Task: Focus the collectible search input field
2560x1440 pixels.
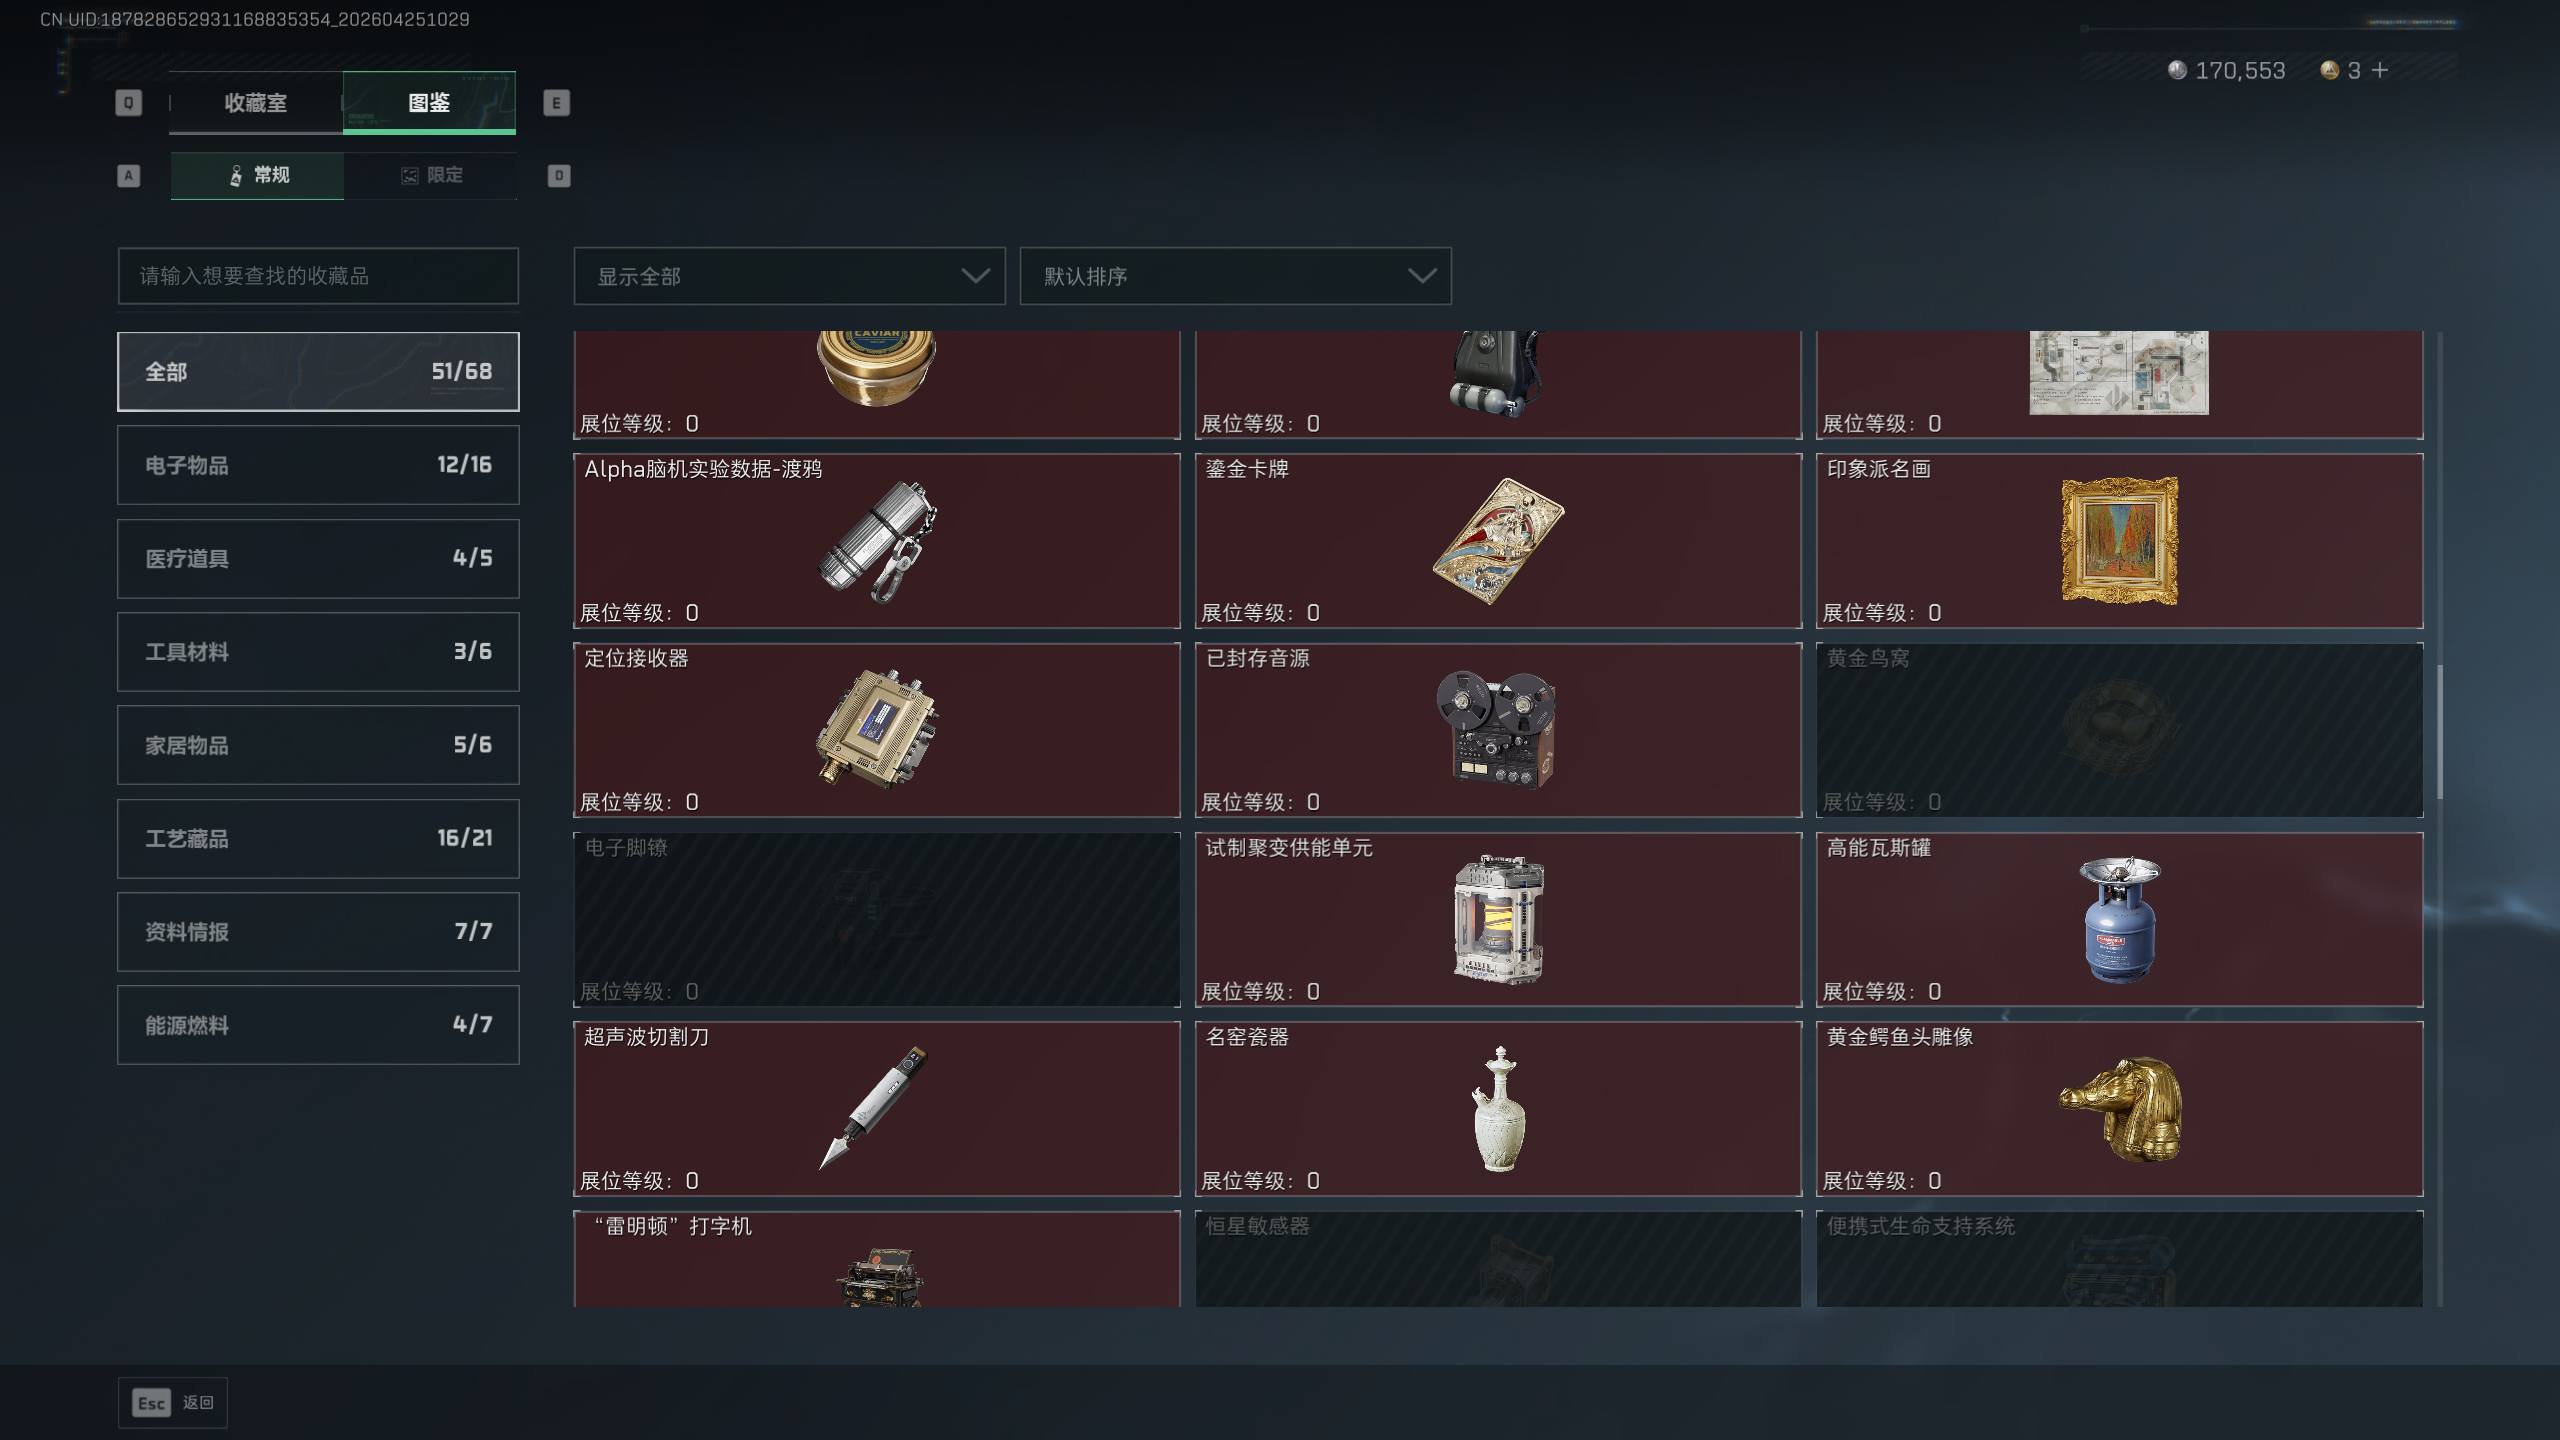Action: [x=318, y=276]
